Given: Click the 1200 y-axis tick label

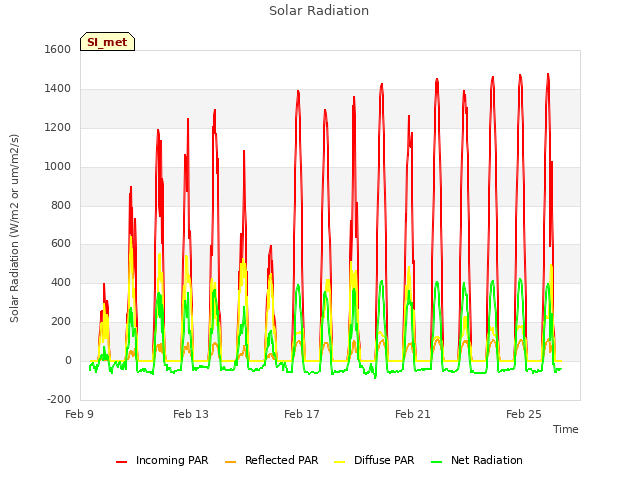Looking at the screenshot, I should (x=58, y=128).
